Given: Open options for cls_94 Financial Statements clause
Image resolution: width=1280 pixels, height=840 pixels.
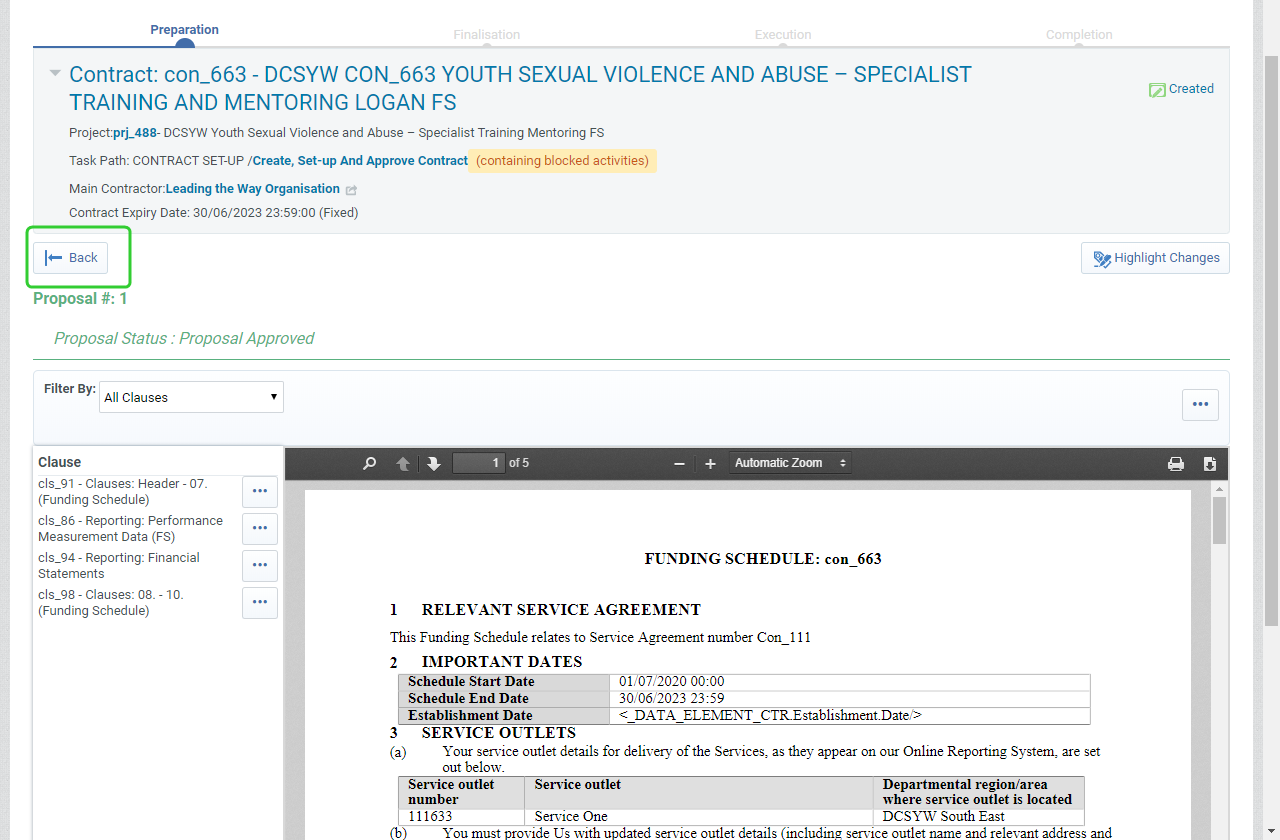Looking at the screenshot, I should (x=260, y=565).
